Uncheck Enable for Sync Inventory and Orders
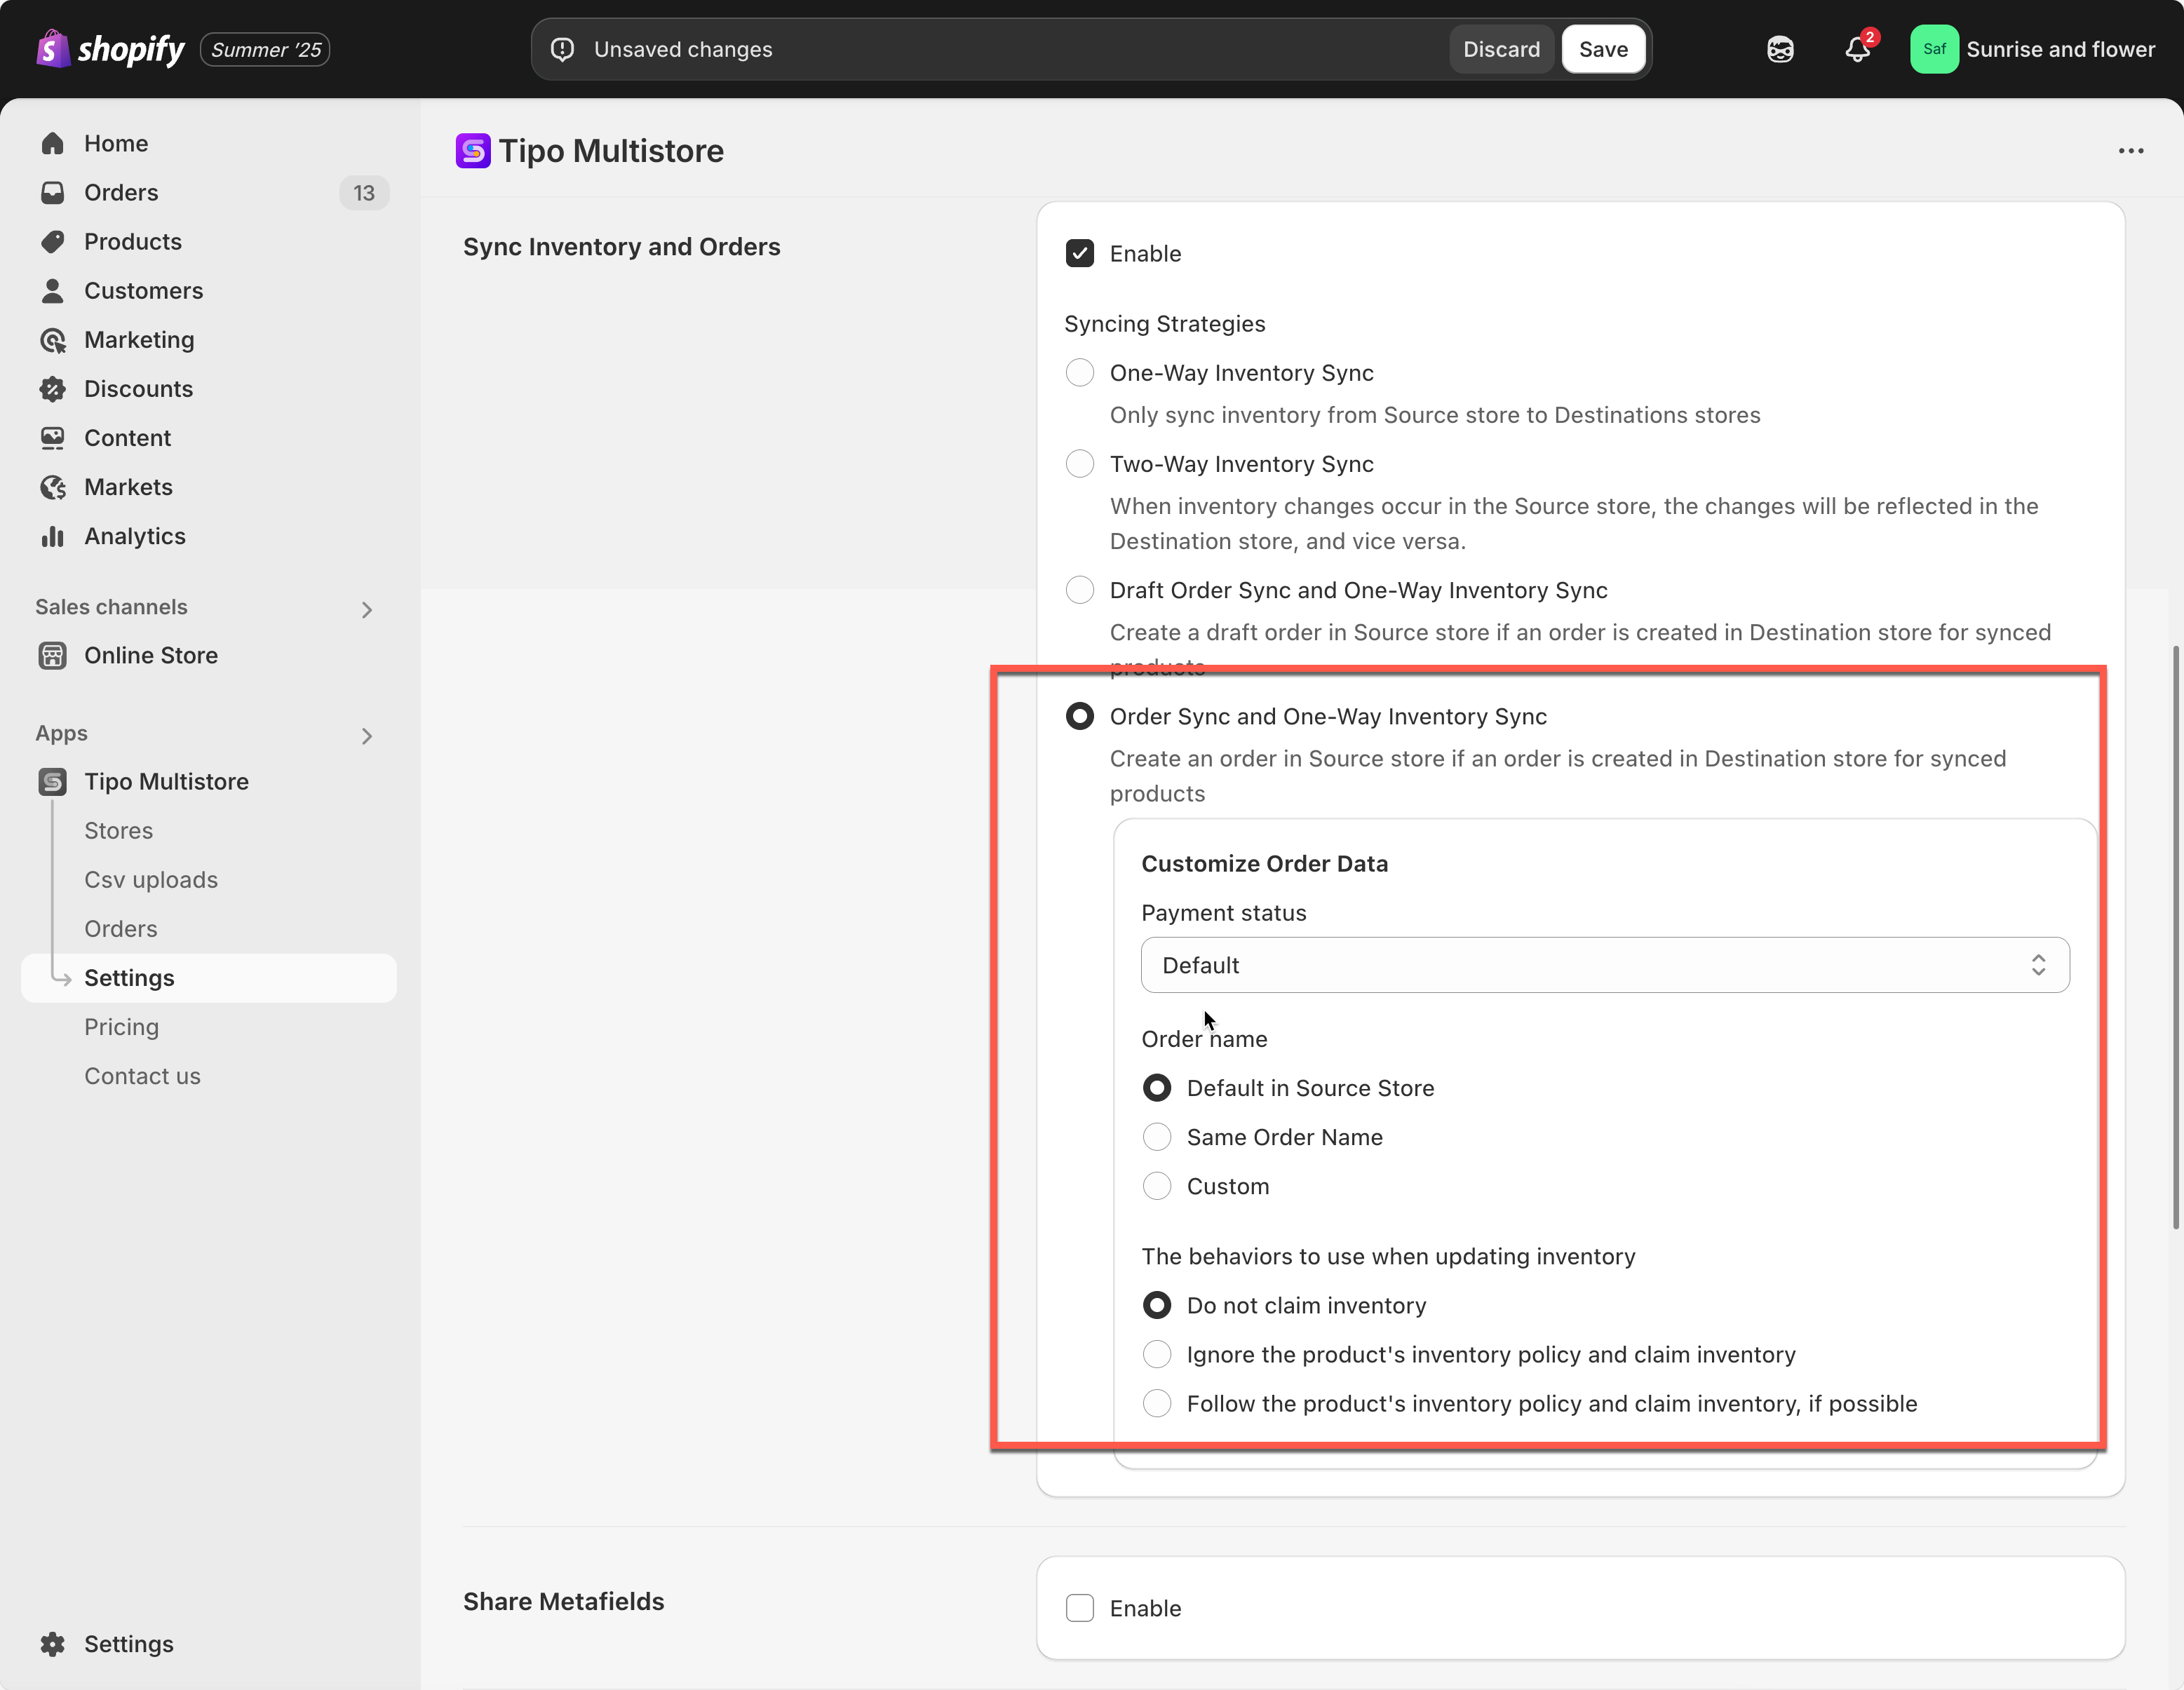 click(x=1080, y=254)
